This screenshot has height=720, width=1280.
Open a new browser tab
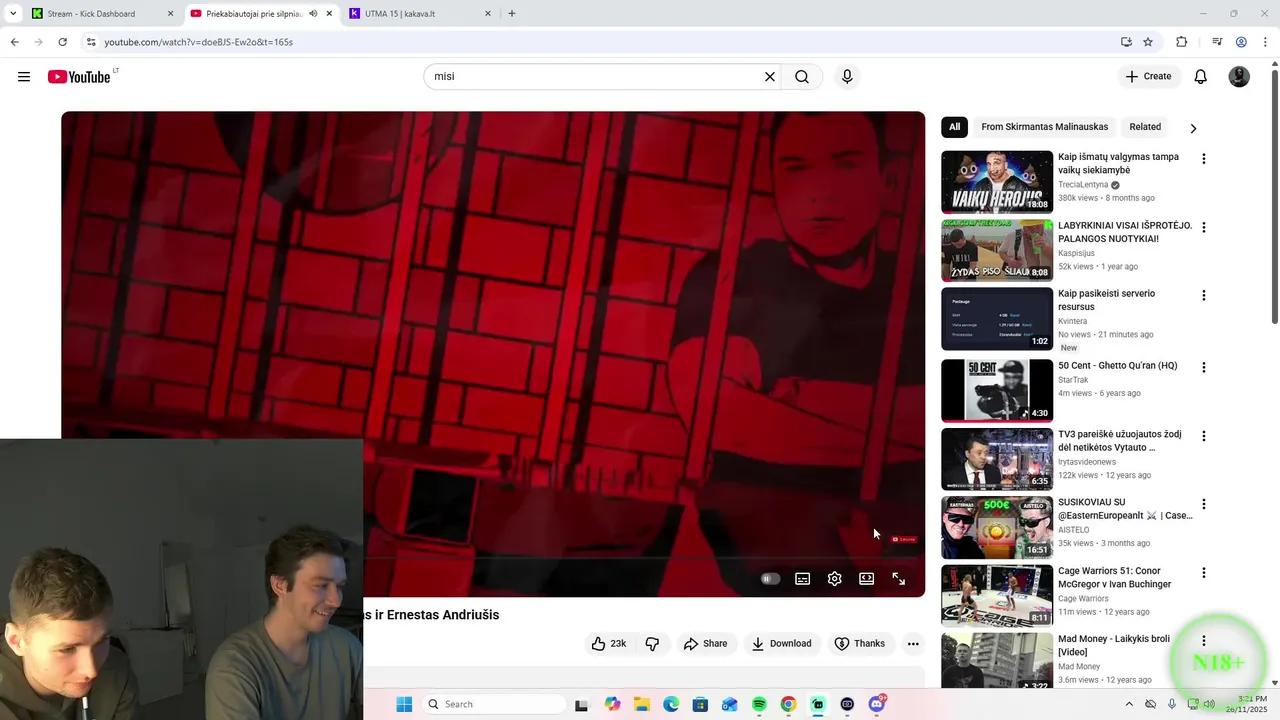pos(512,14)
